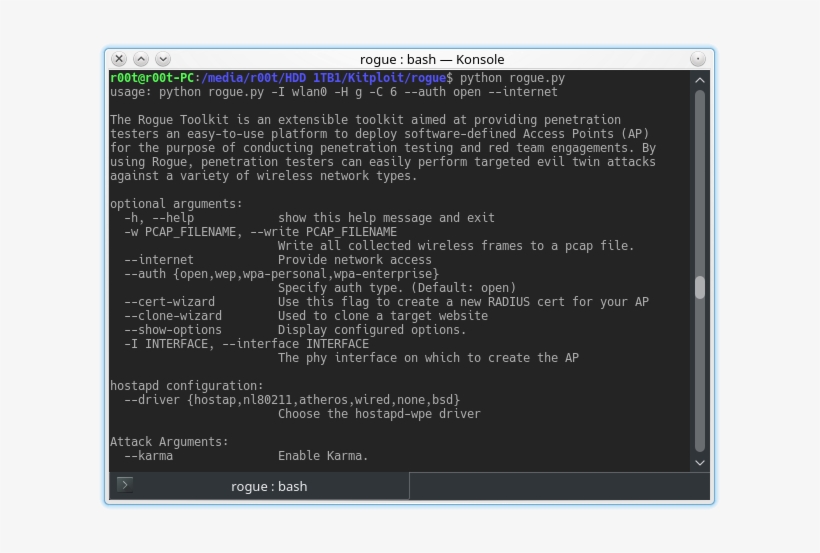This screenshot has height=553, width=820.
Task: Click '--driver {hostap,nl80211,atheros,wired,none,bsd}' line
Action: coord(292,400)
